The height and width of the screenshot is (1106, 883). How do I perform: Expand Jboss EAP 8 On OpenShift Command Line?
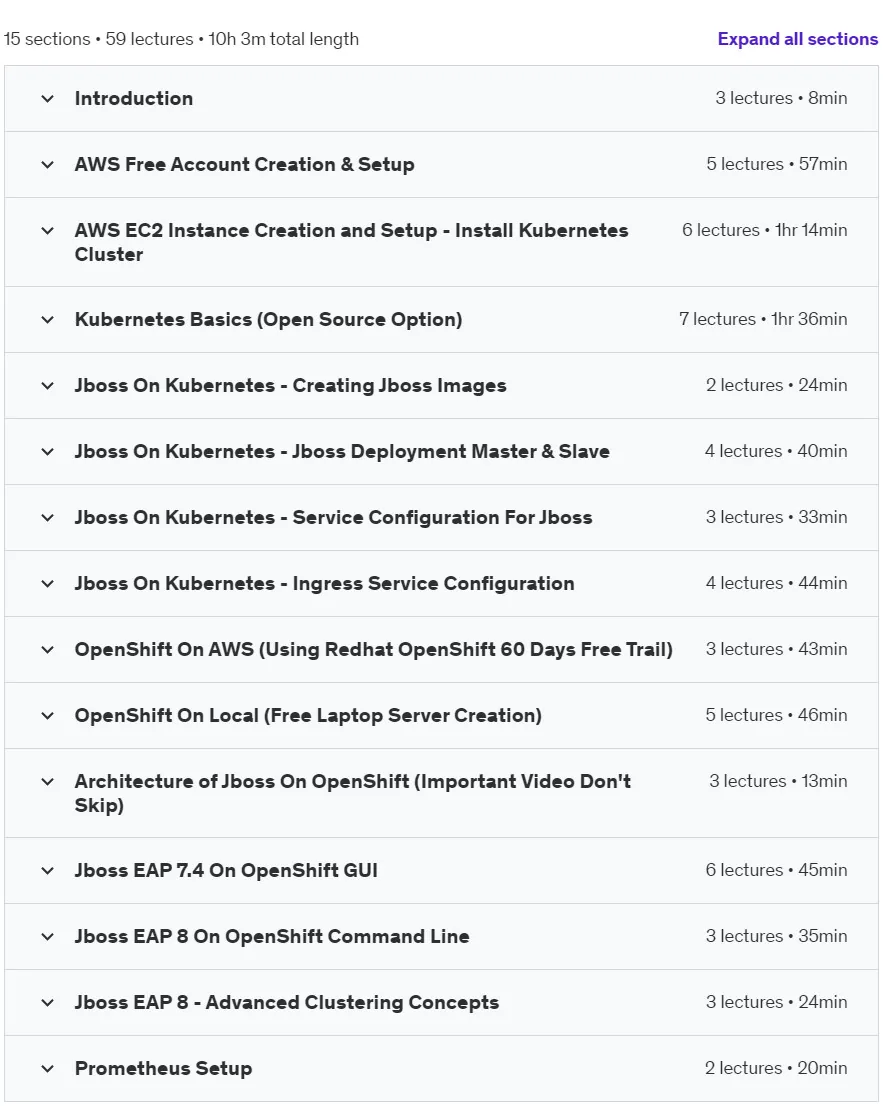pyautogui.click(x=442, y=937)
